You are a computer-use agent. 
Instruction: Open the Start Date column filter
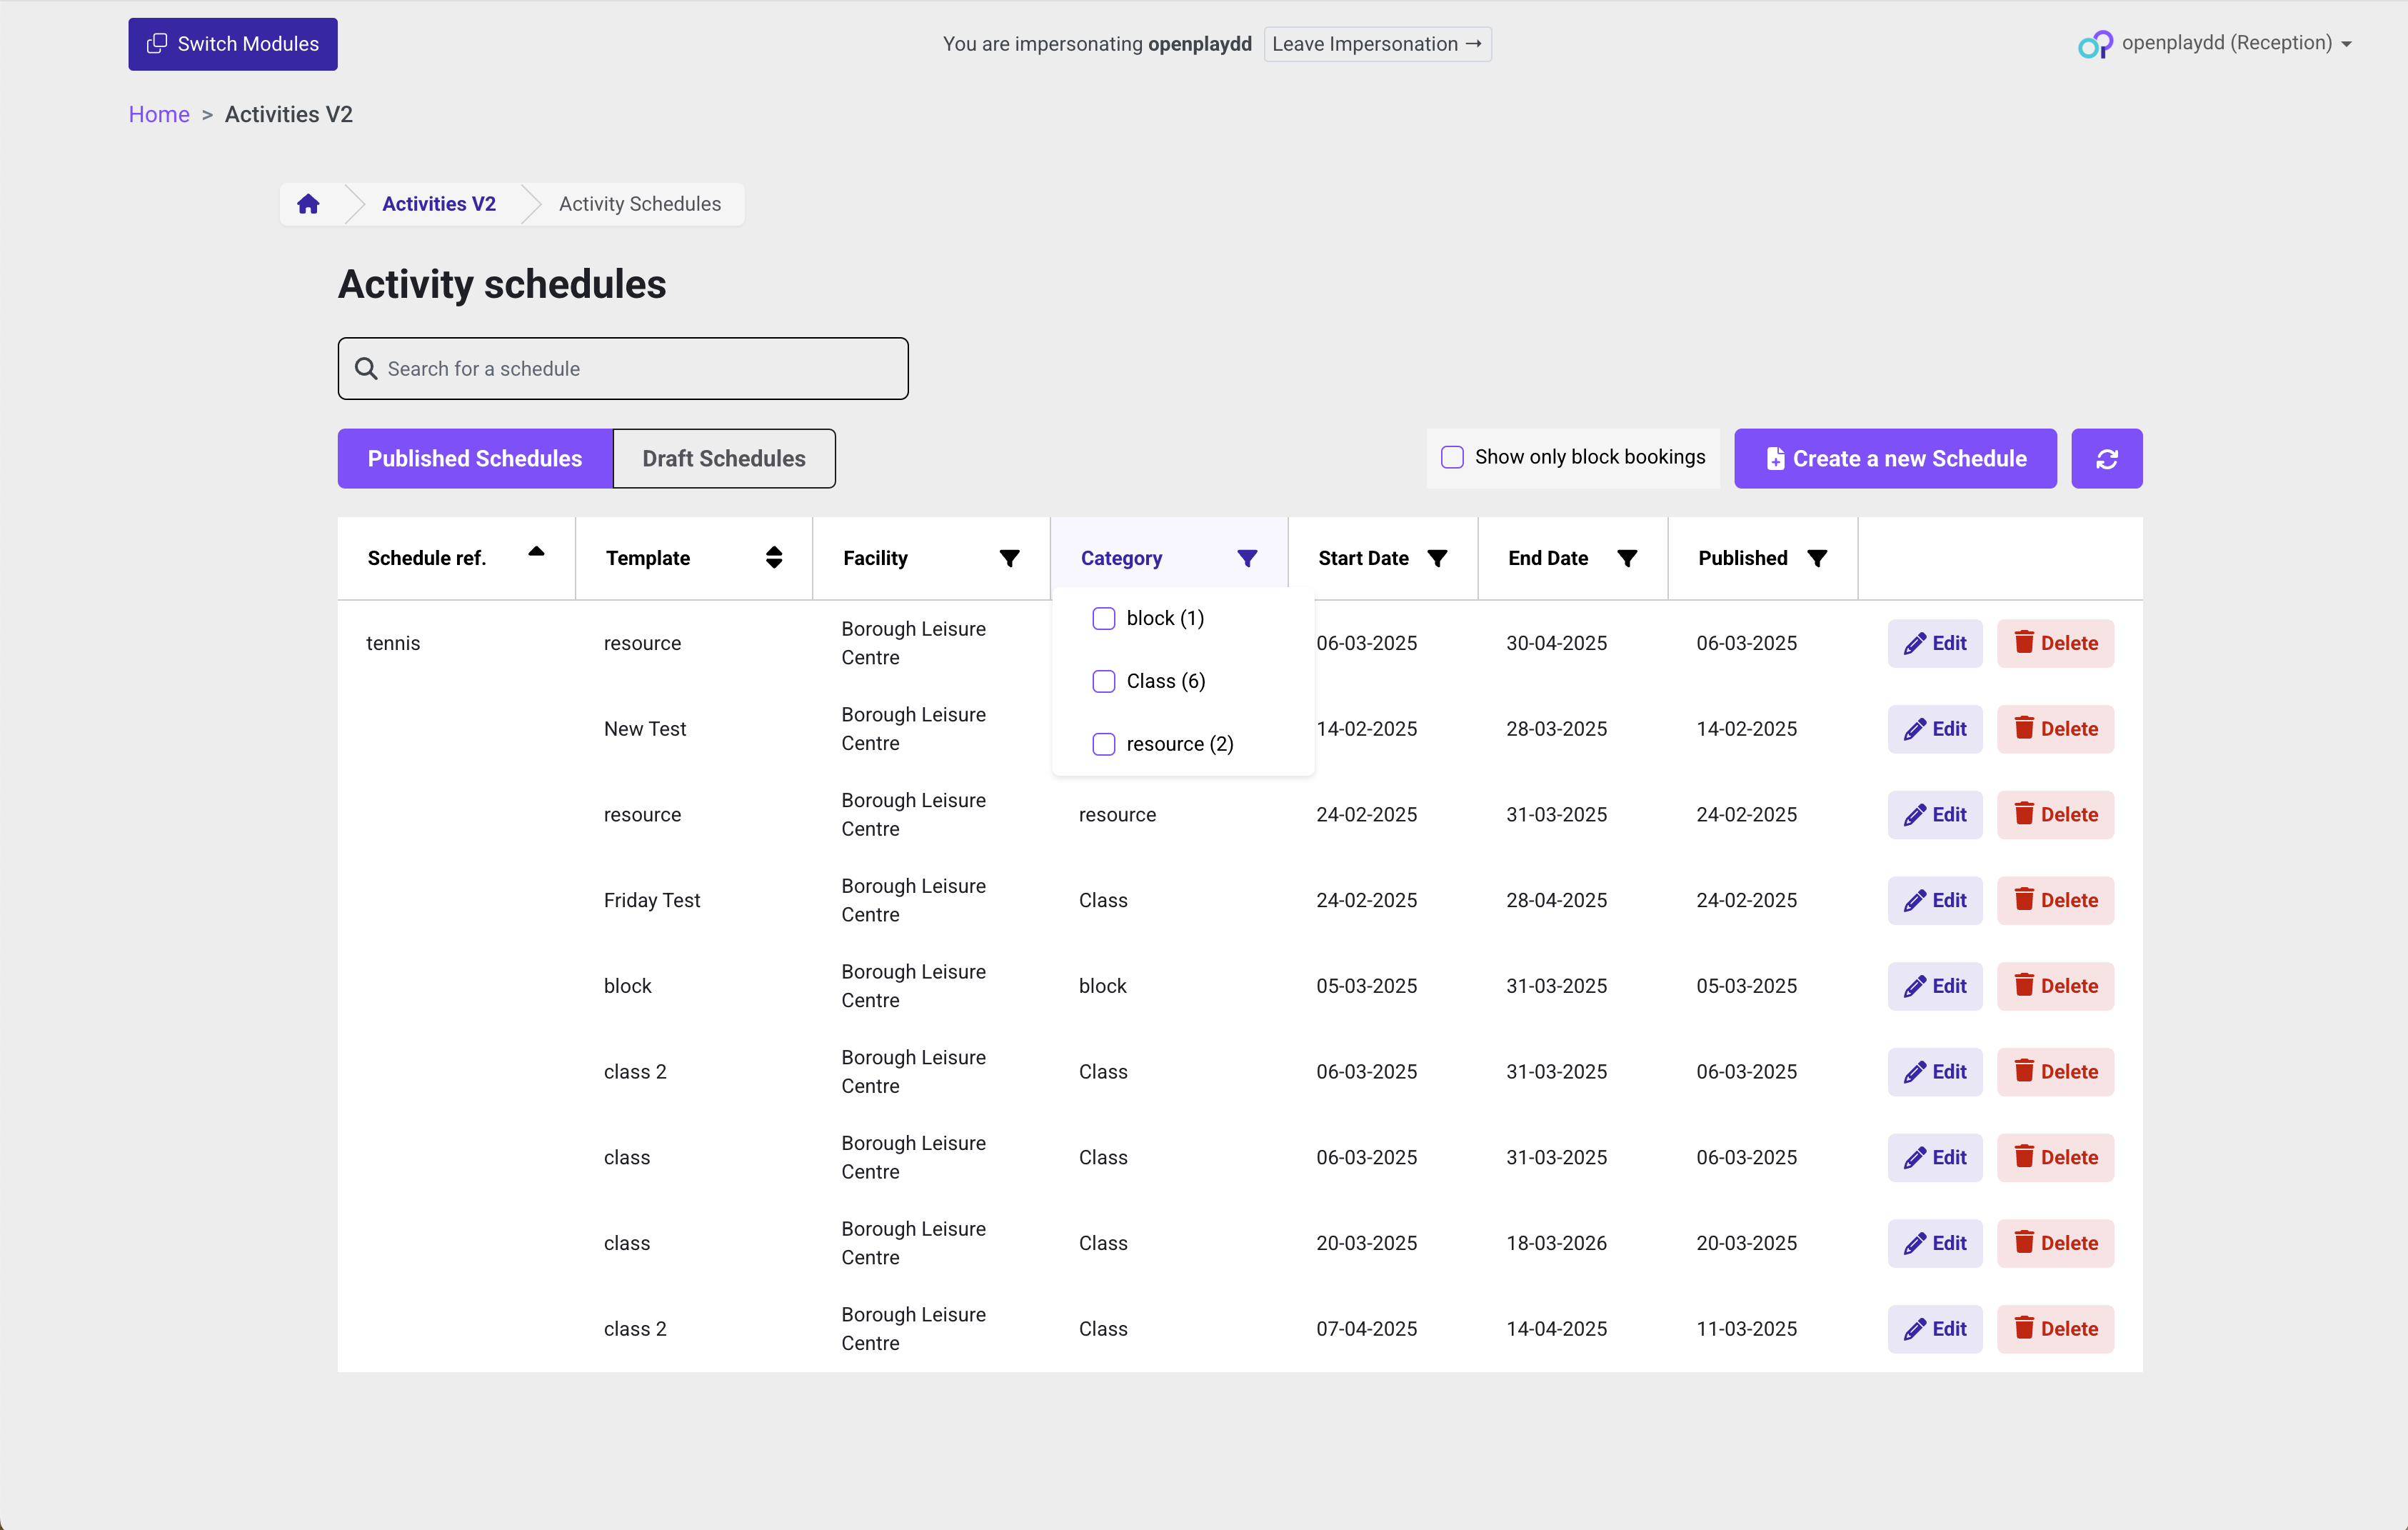click(1437, 558)
